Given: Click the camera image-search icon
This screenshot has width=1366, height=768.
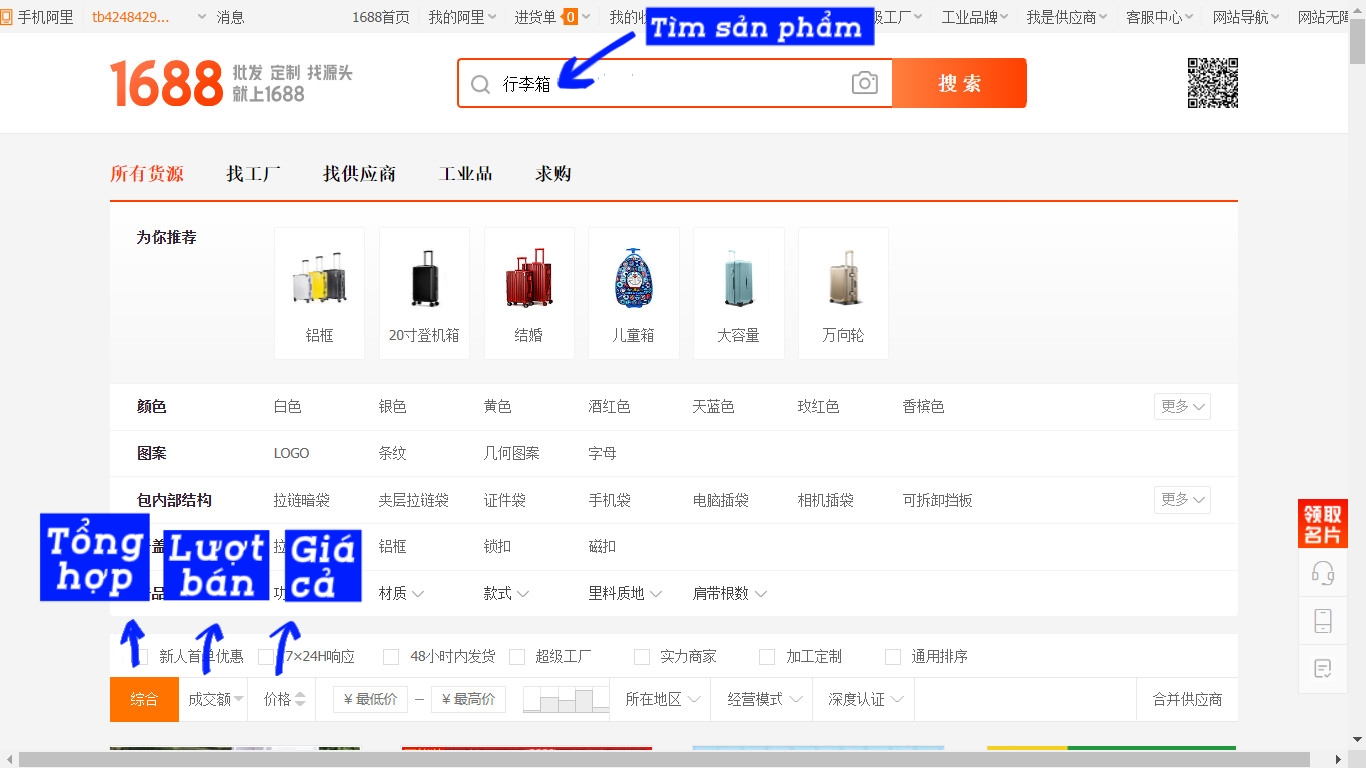Looking at the screenshot, I should tap(865, 83).
